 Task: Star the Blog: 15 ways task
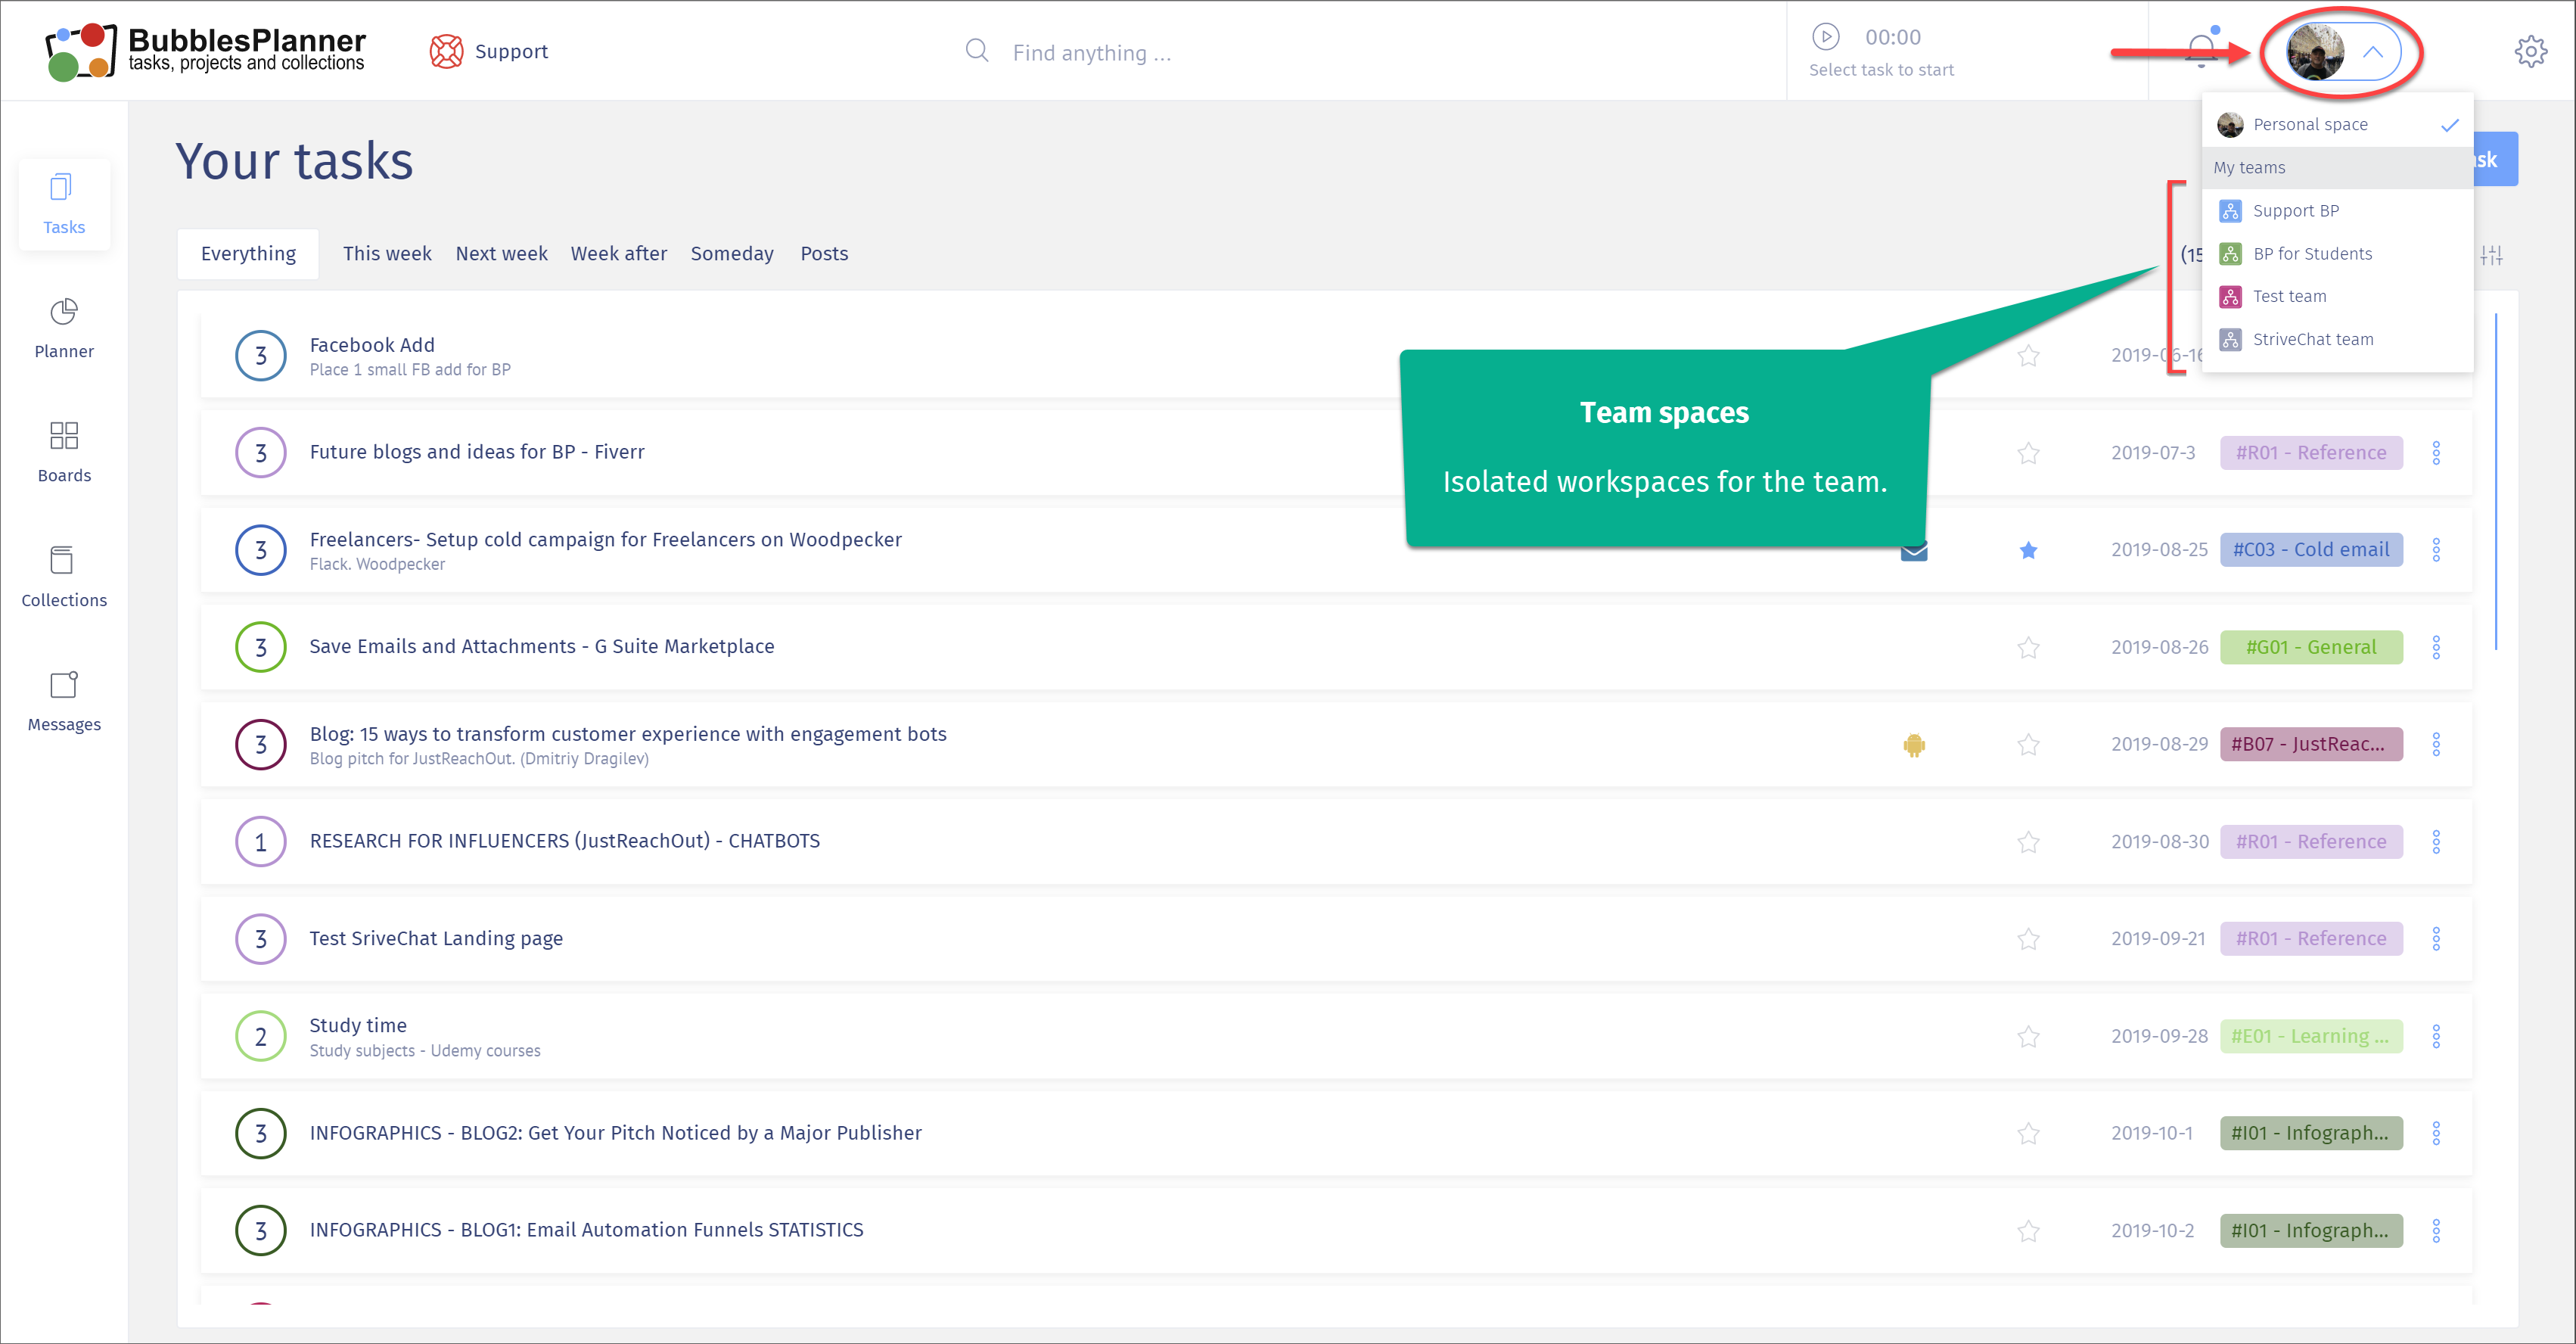(2028, 745)
